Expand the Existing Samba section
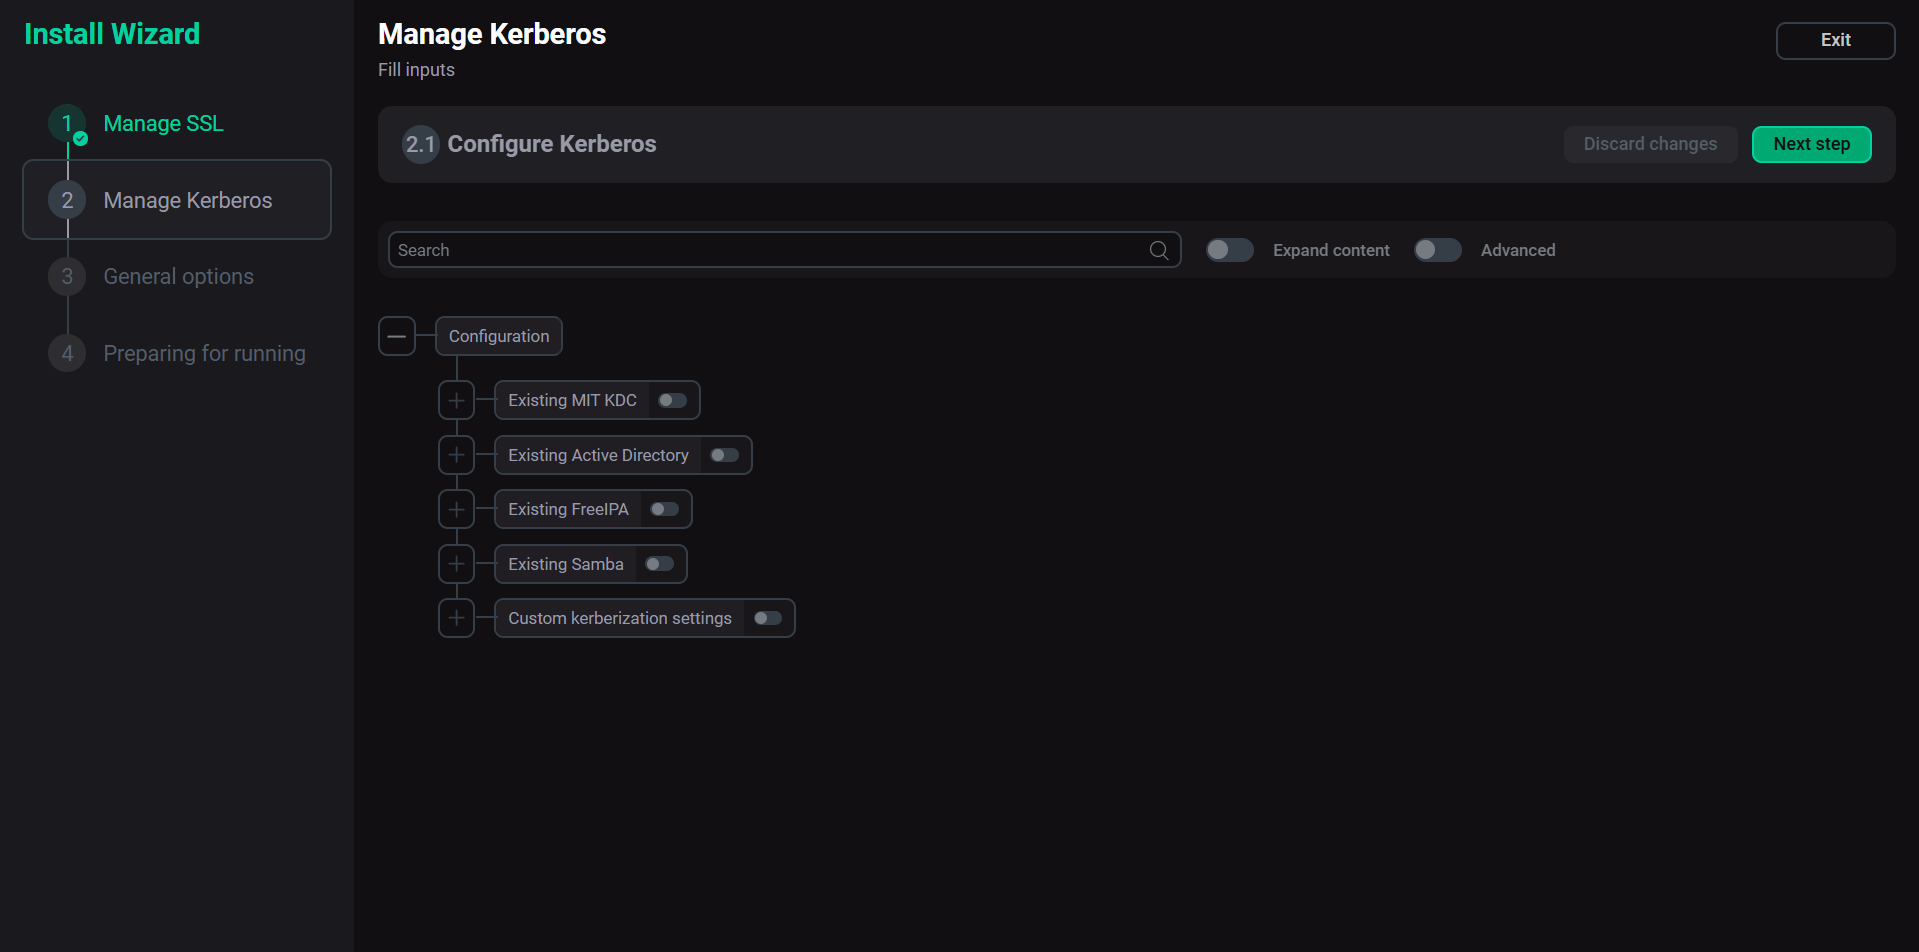The height and width of the screenshot is (952, 1919). 456,564
